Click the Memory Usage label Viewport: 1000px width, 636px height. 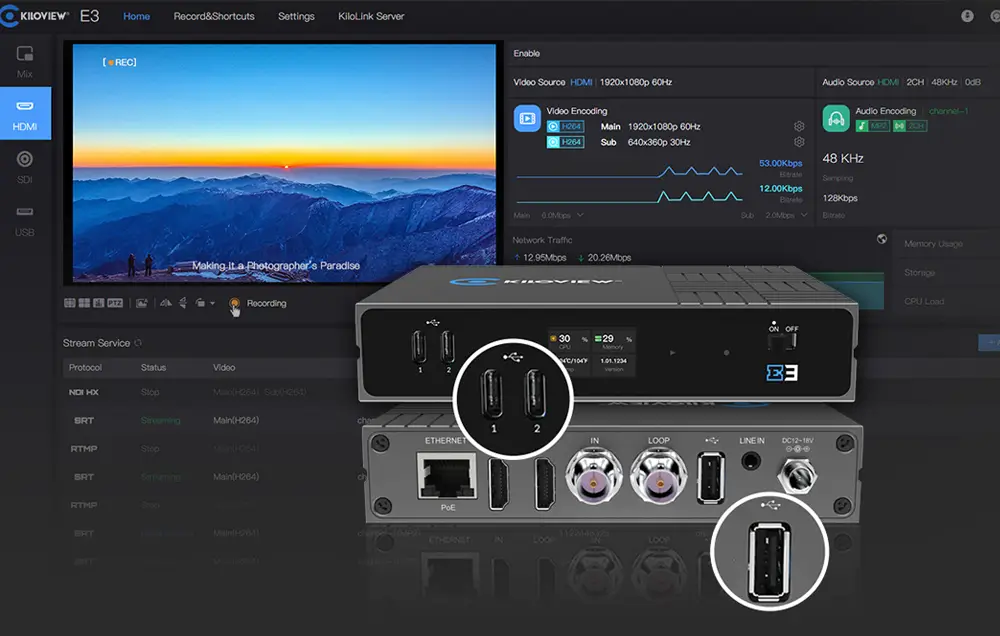(x=933, y=244)
